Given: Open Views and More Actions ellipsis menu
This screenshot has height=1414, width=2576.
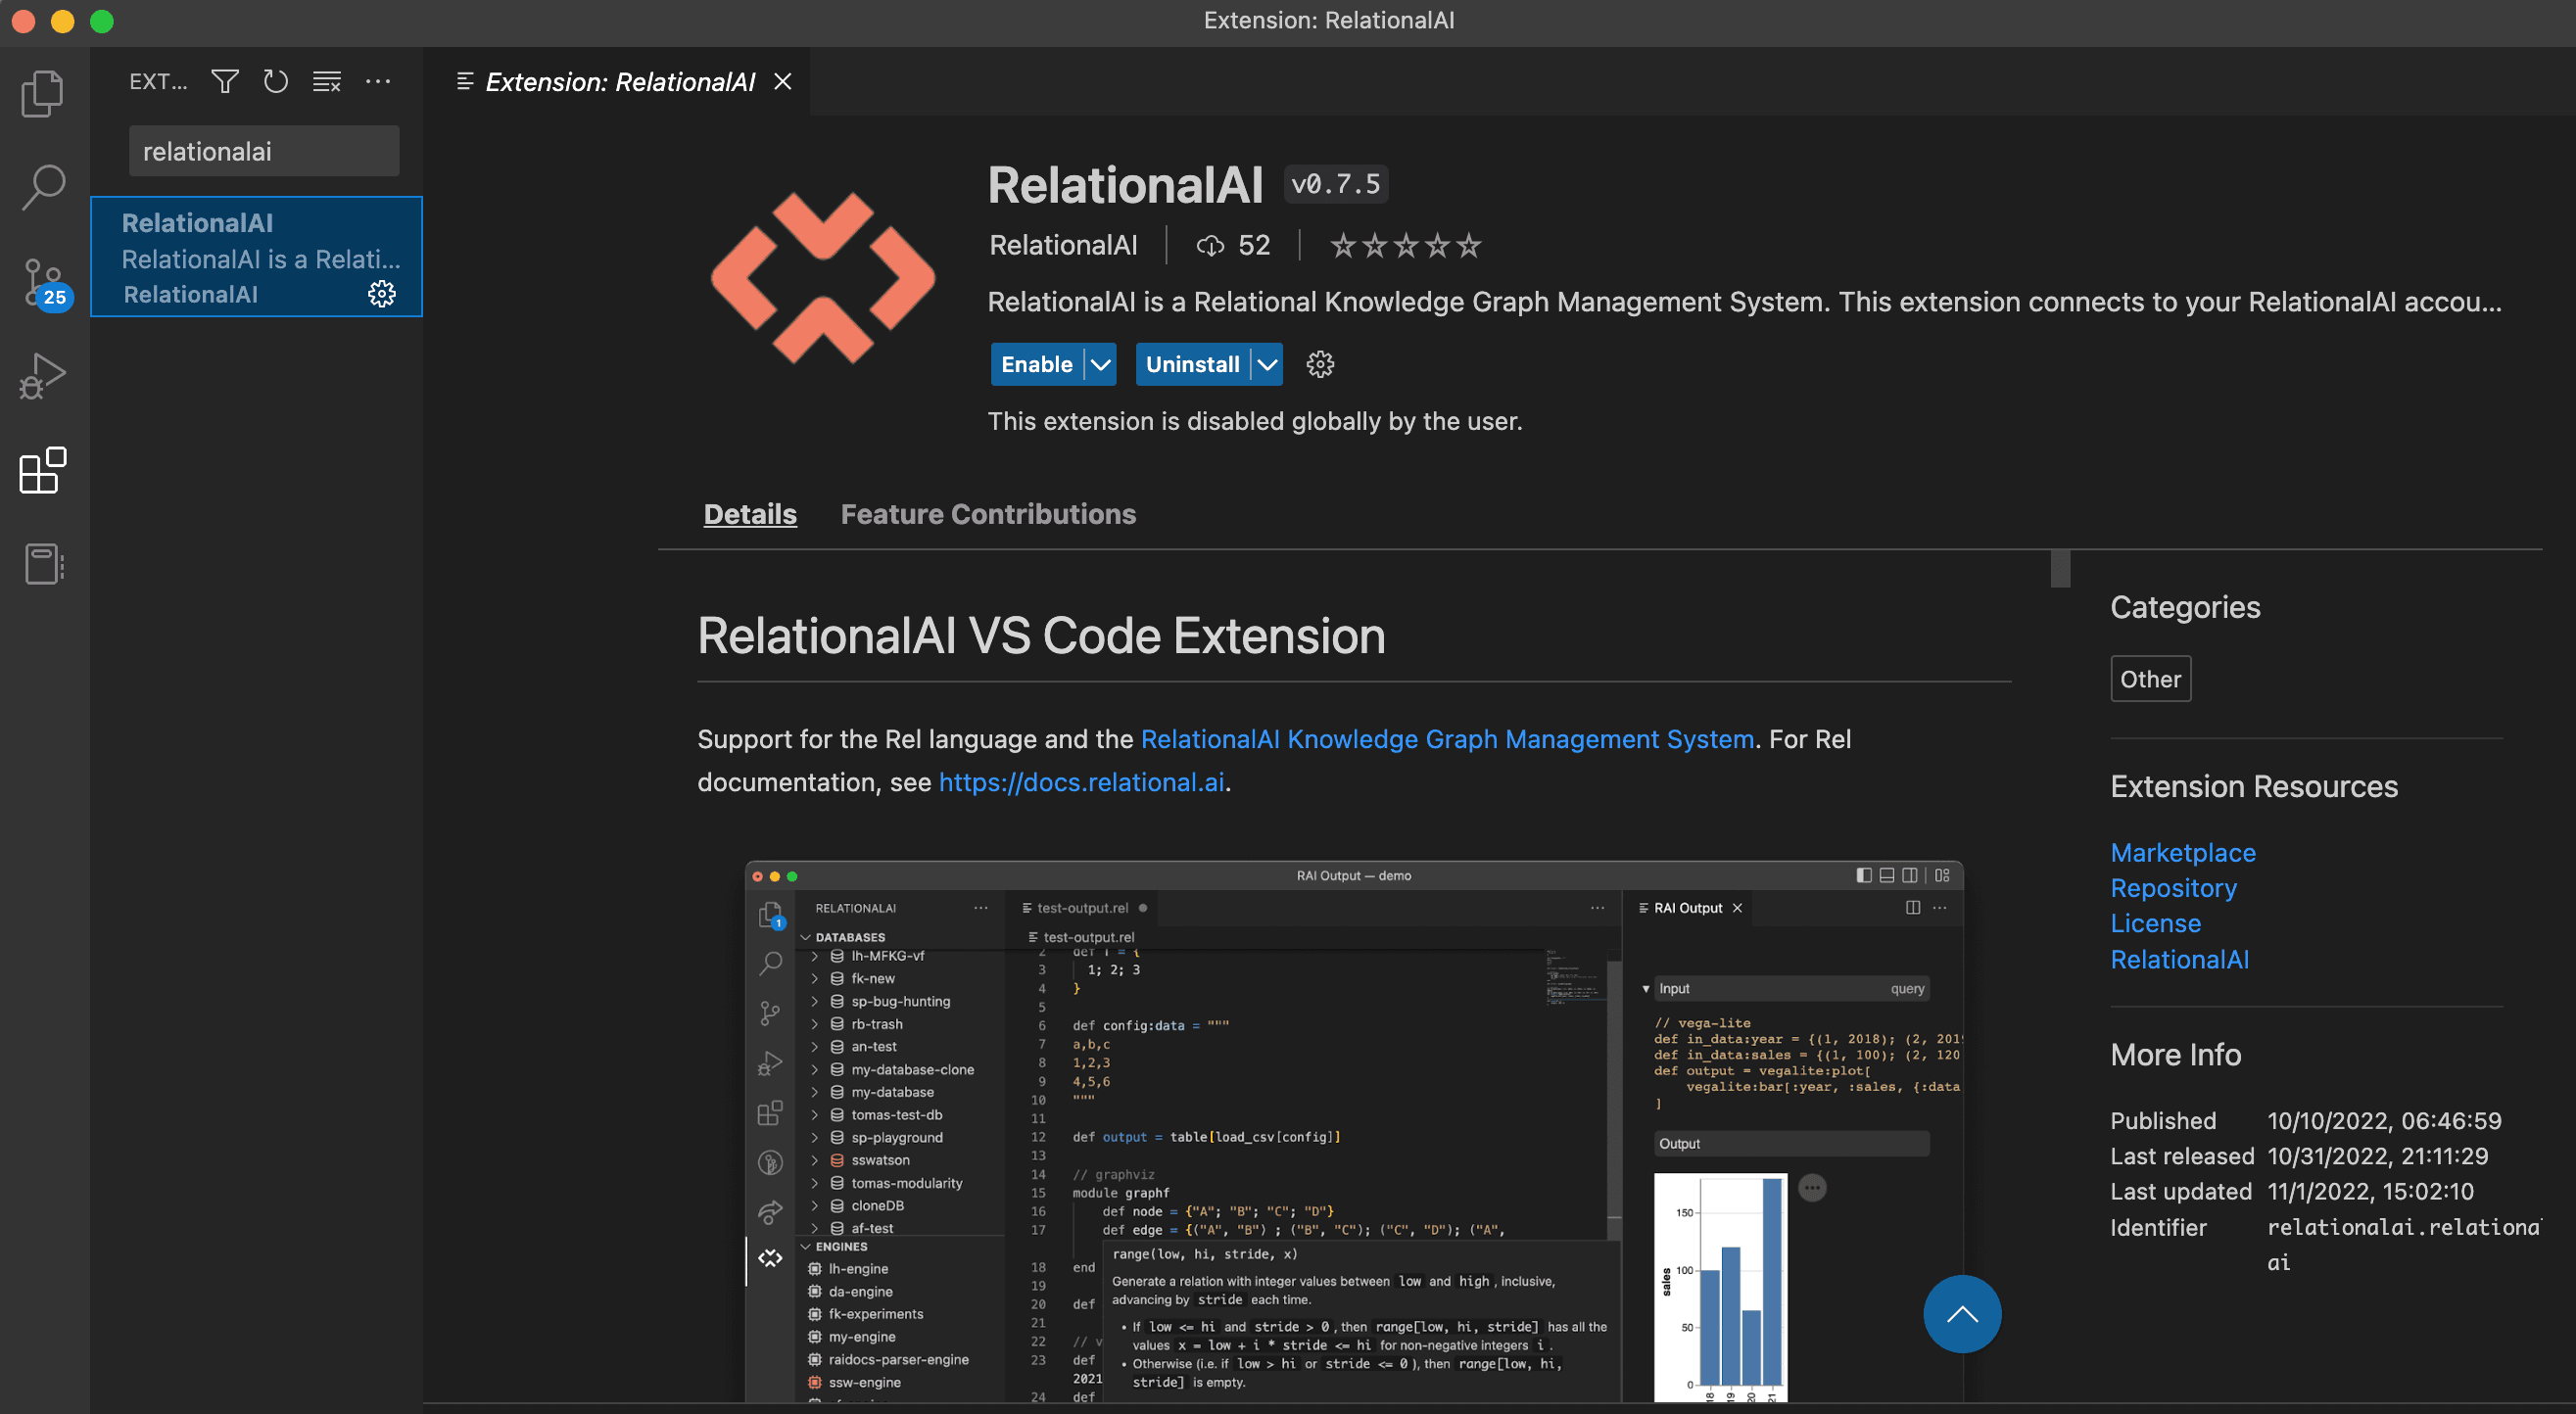Looking at the screenshot, I should click(x=378, y=81).
